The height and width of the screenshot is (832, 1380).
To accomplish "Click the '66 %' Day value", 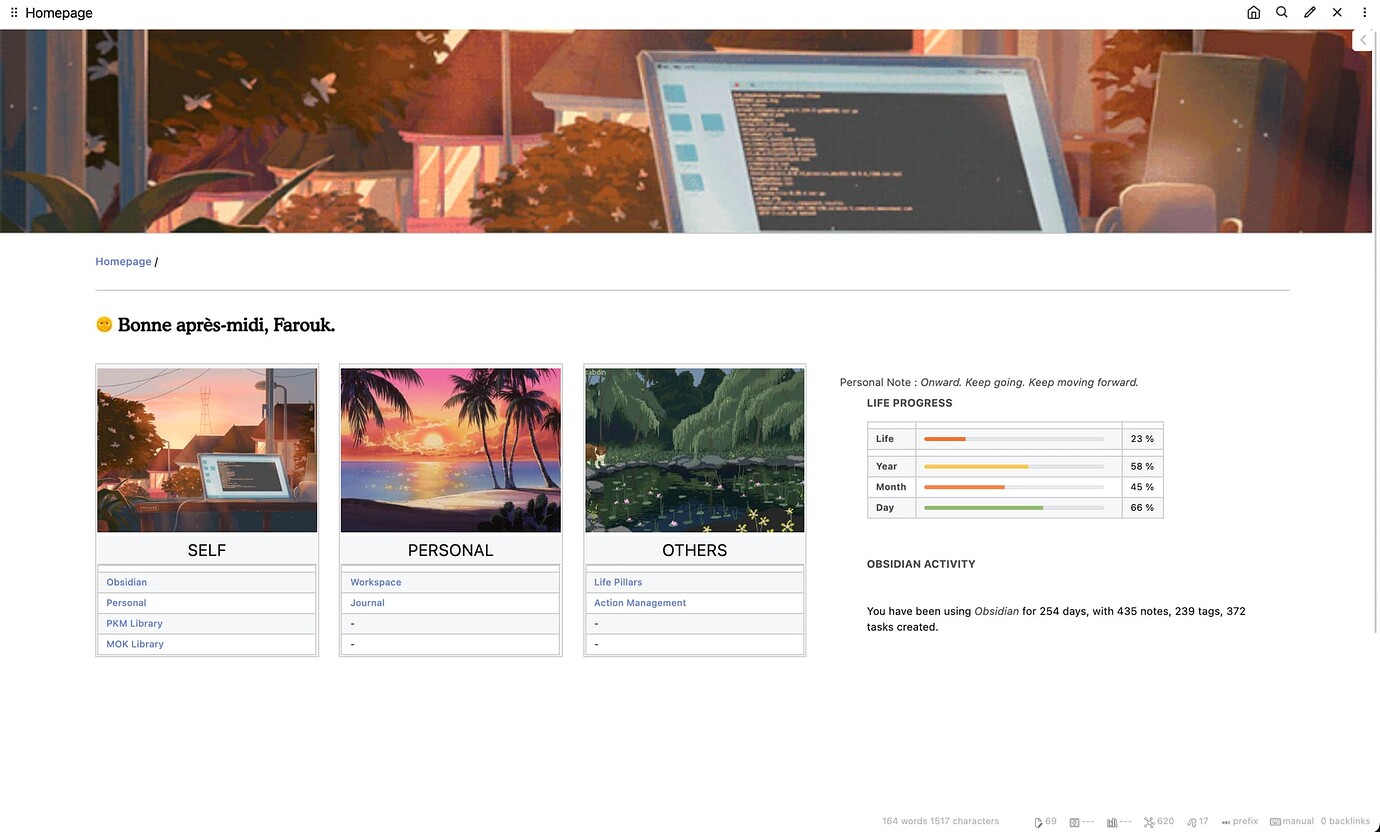I will tap(1142, 508).
